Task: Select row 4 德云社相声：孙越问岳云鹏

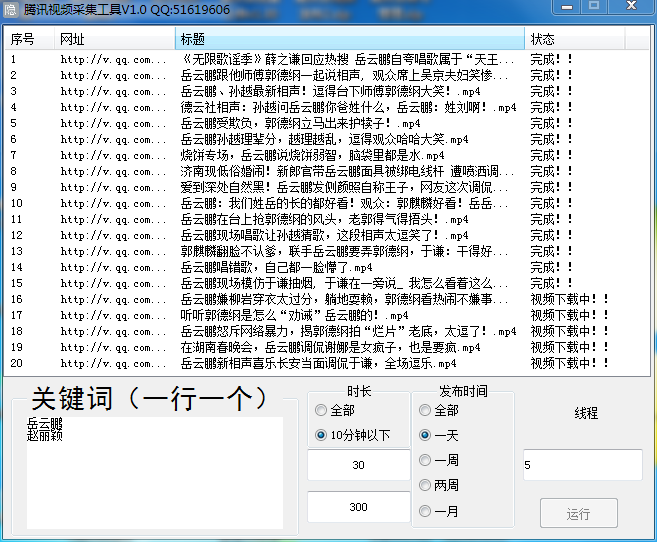Action: pyautogui.click(x=327, y=107)
